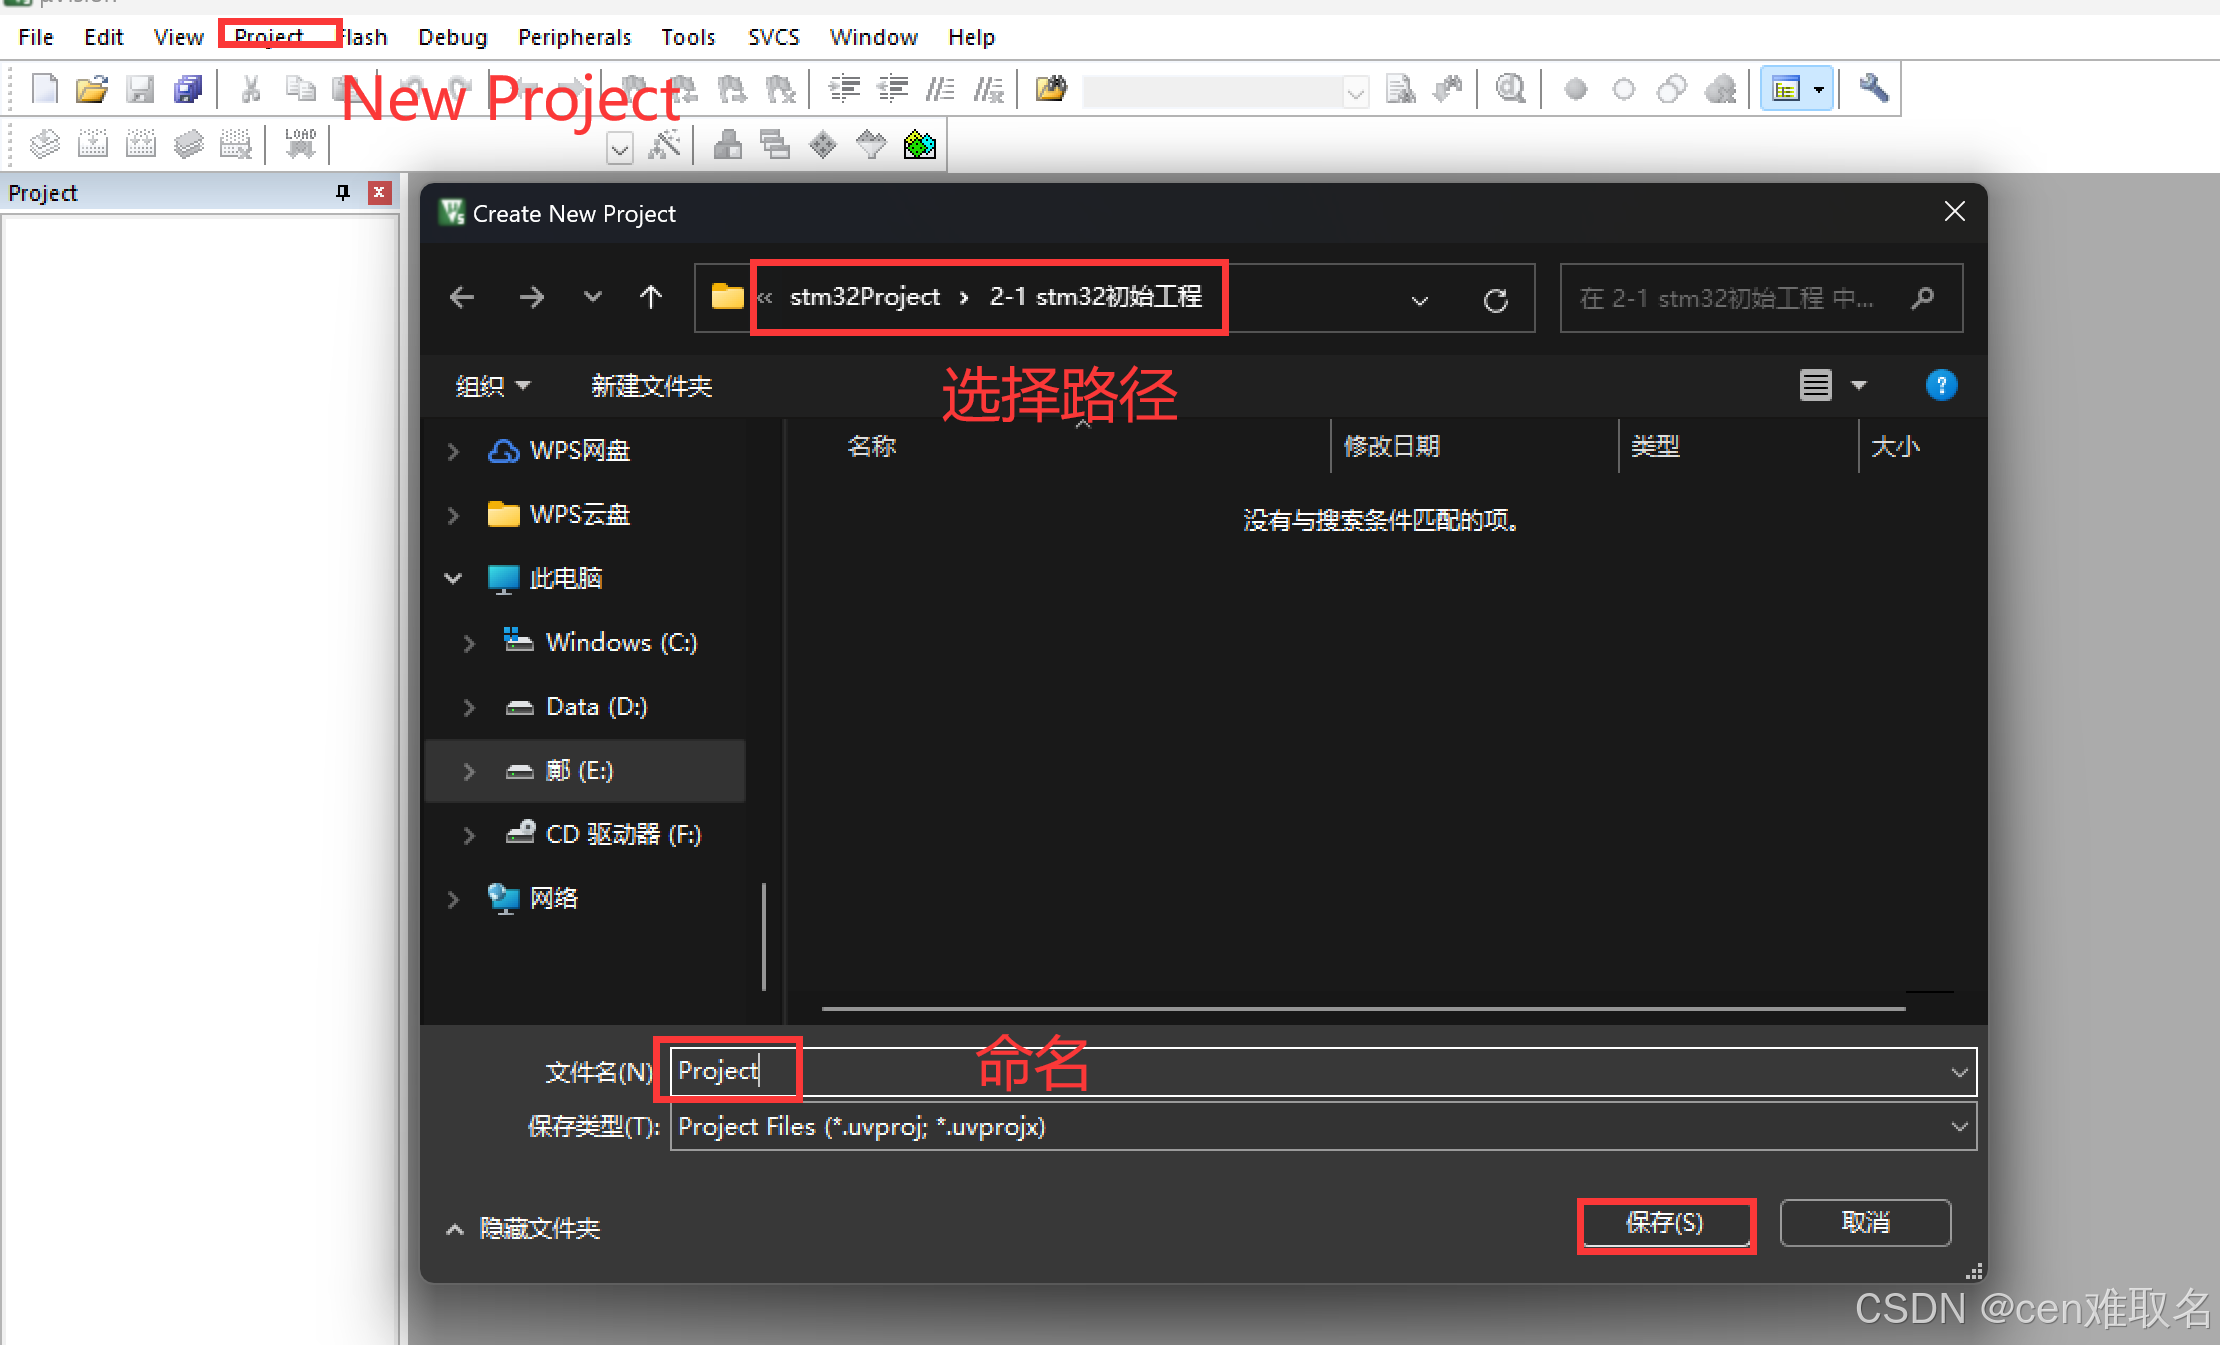The image size is (2220, 1345).
Task: Open the Debug menu
Action: click(x=452, y=38)
